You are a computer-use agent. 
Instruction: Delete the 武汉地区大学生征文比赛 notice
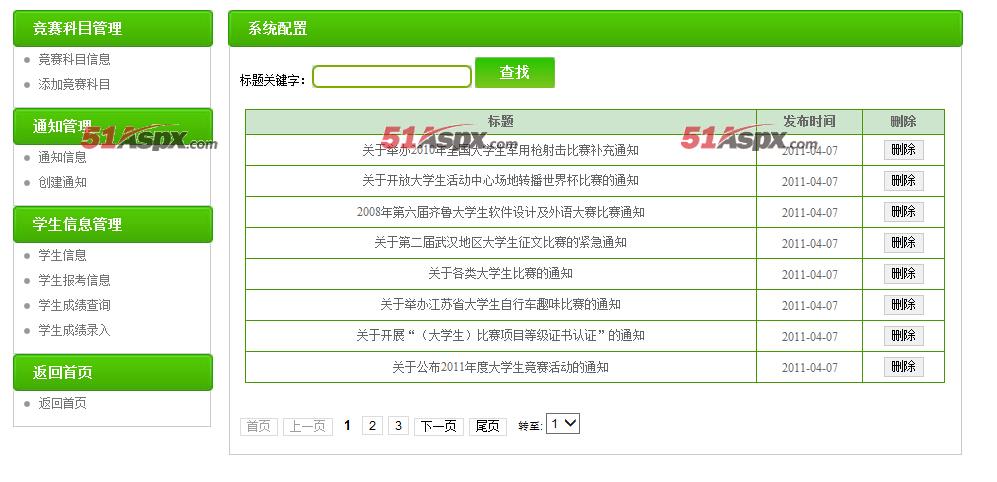pyautogui.click(x=904, y=242)
